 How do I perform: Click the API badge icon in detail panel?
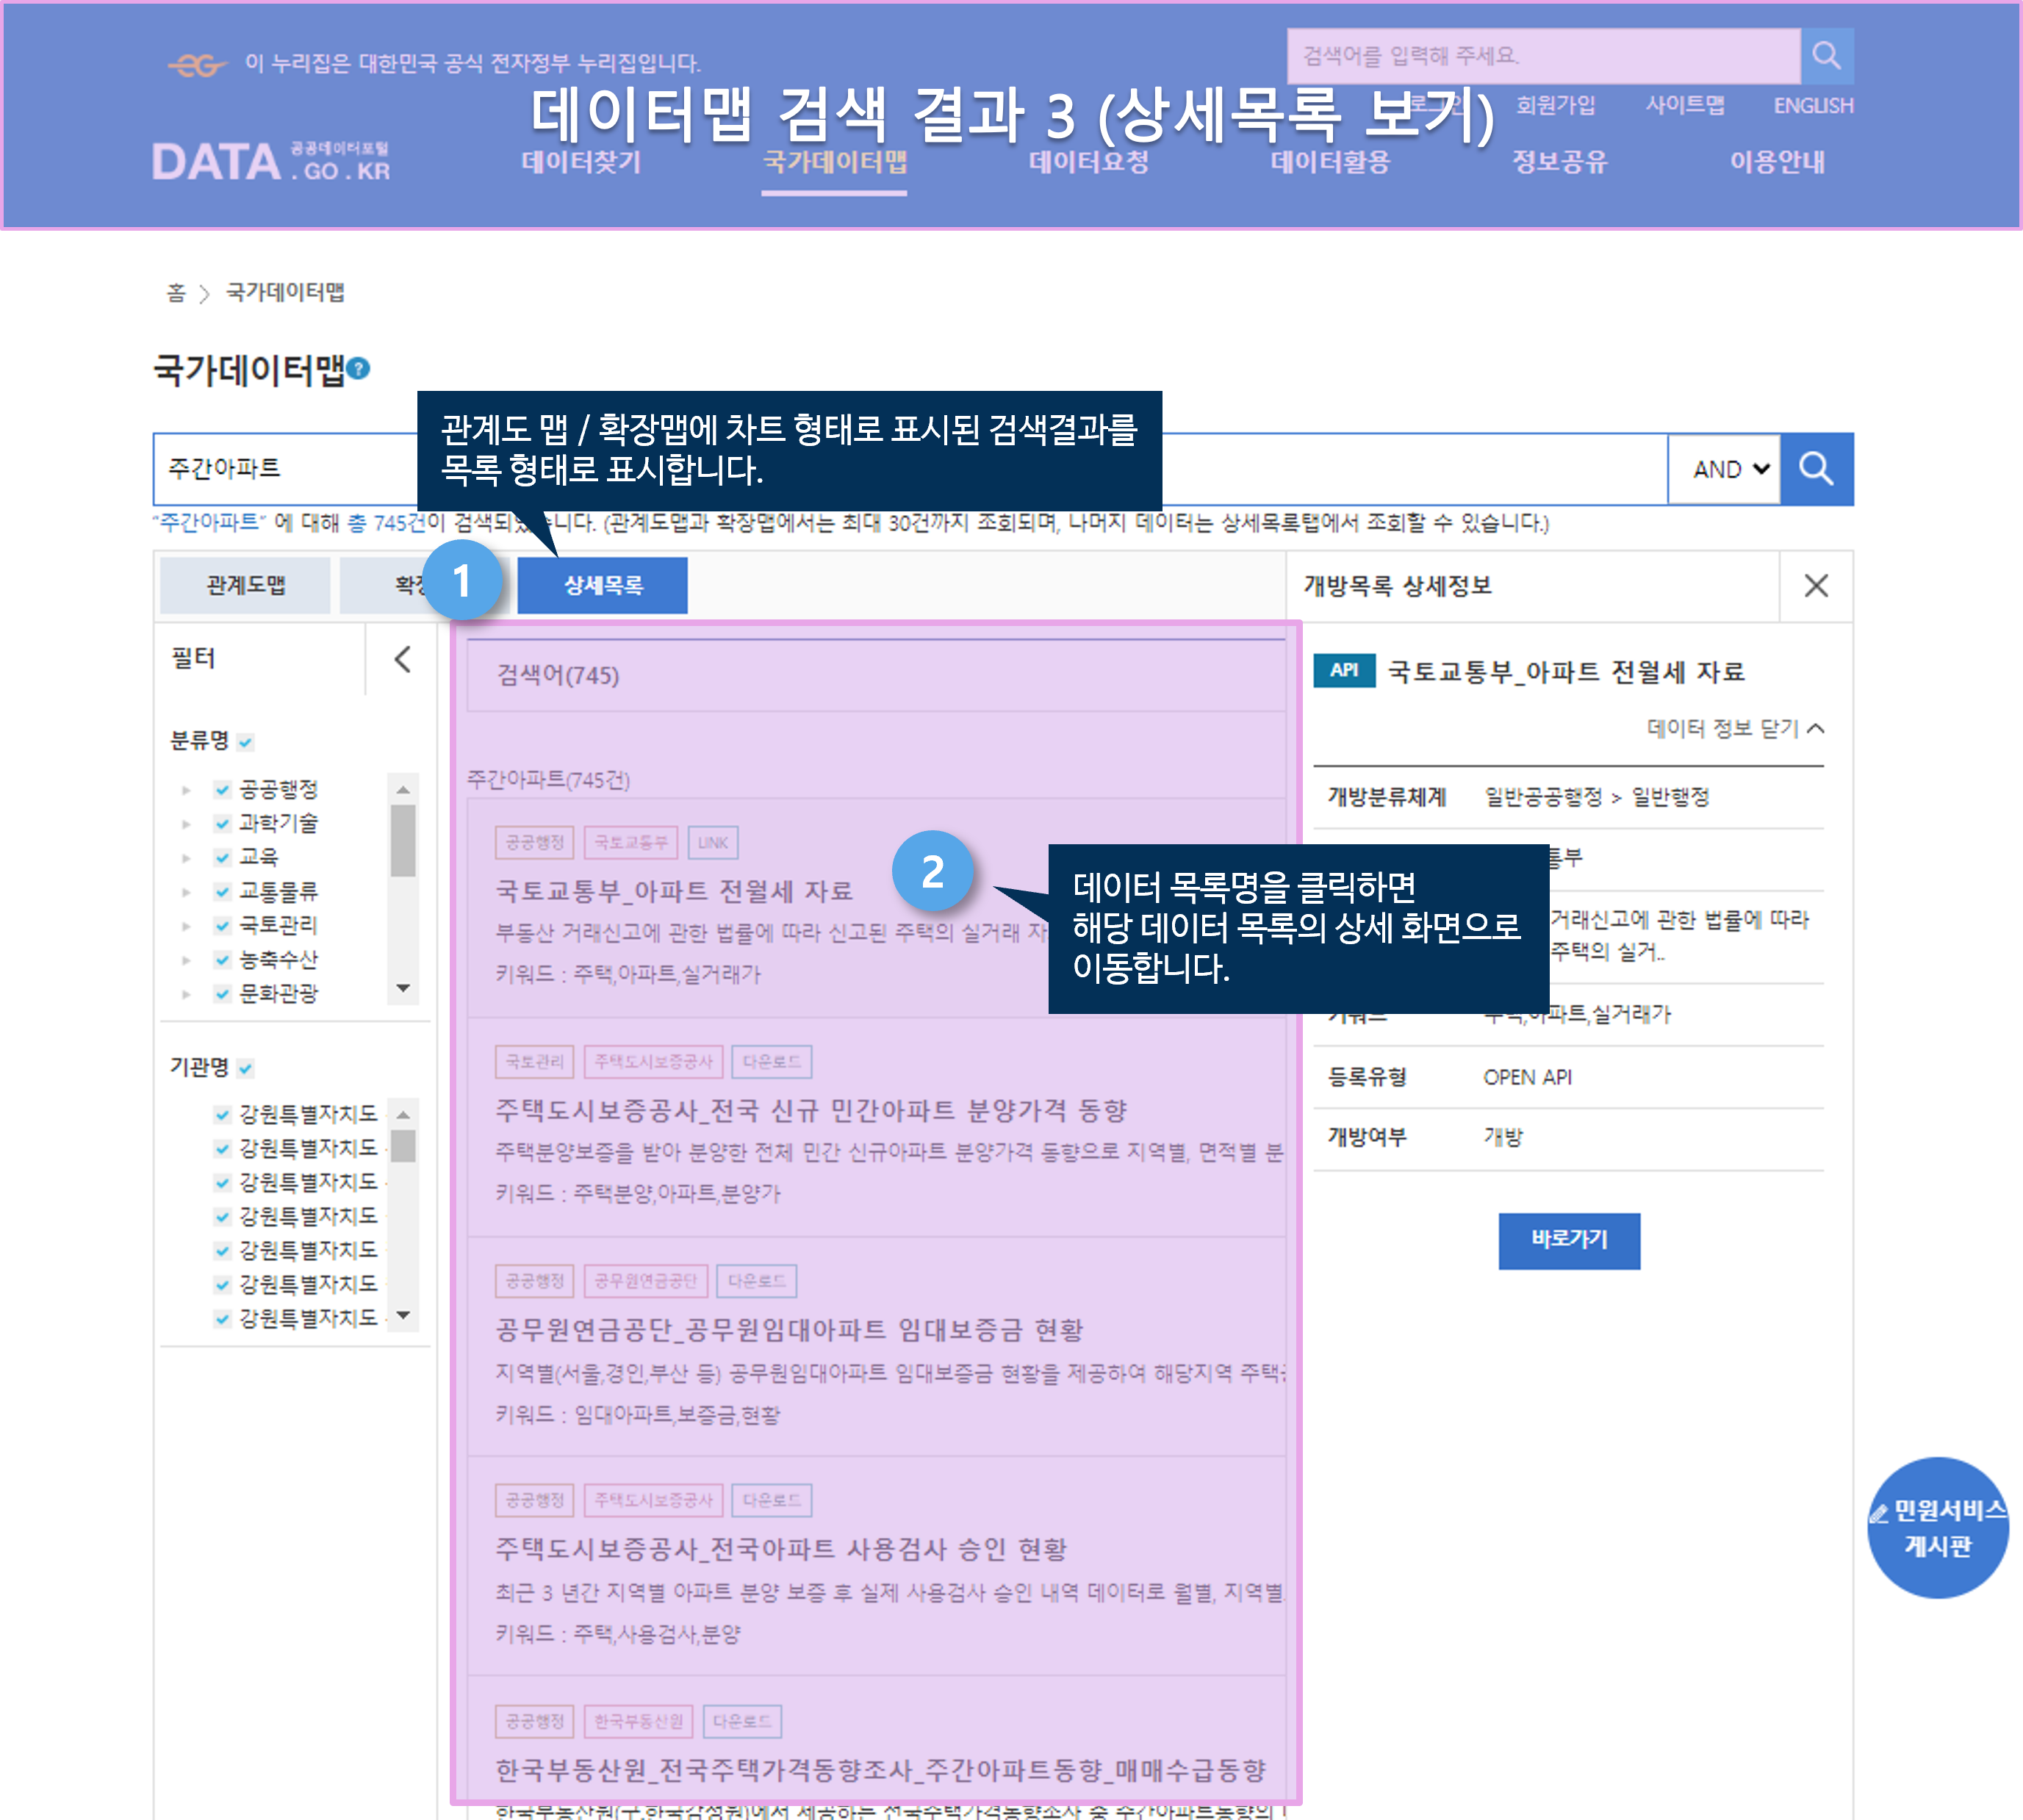tap(1343, 671)
